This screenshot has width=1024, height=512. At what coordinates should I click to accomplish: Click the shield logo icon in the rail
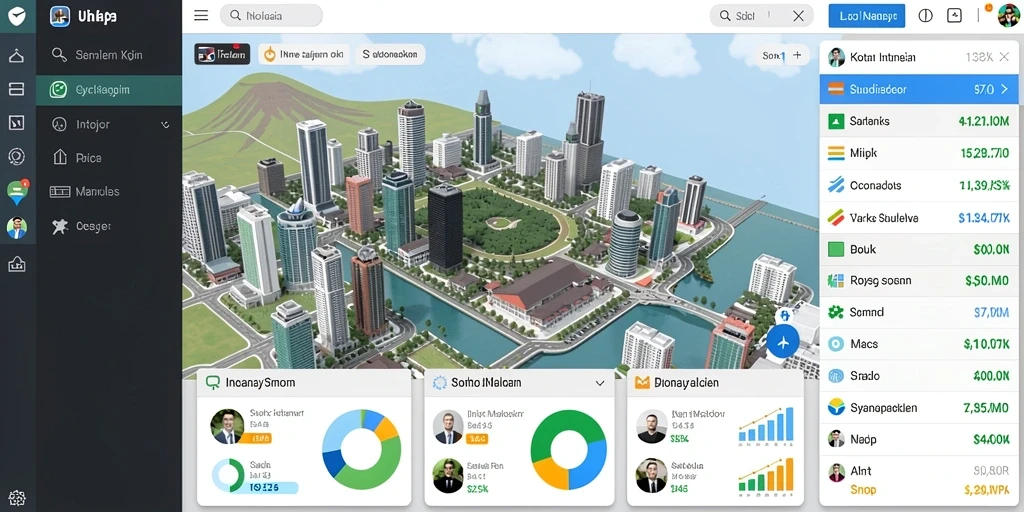pos(16,16)
